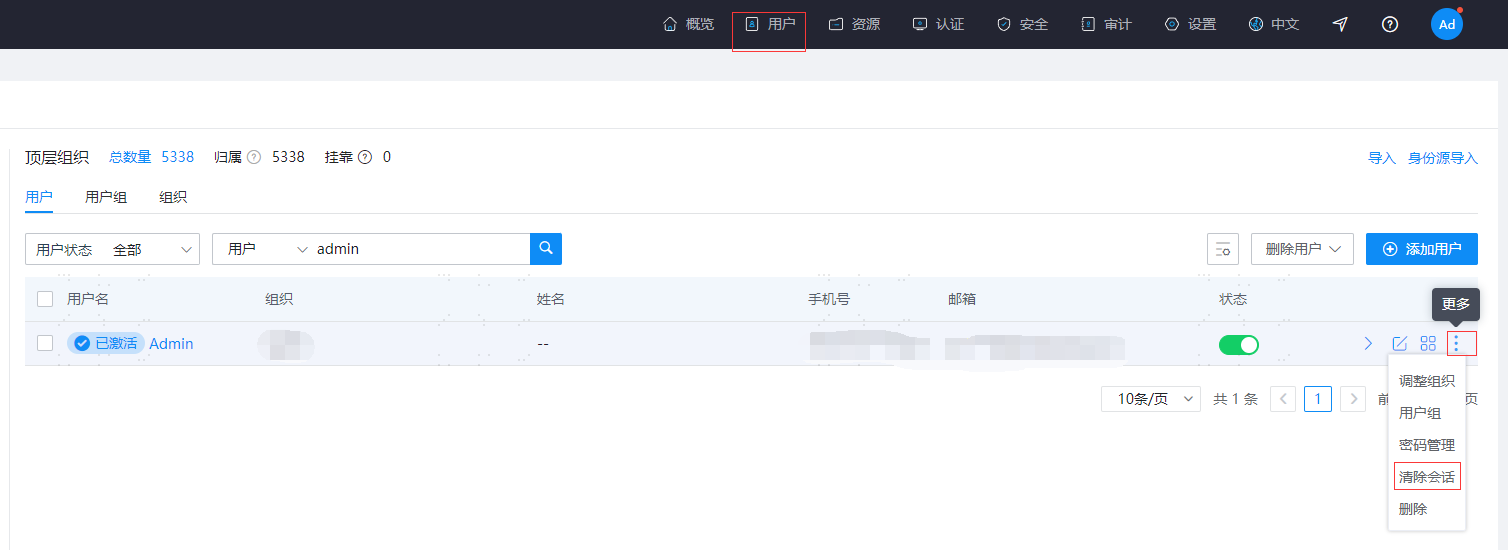Click the blue search magnifier button

point(546,249)
